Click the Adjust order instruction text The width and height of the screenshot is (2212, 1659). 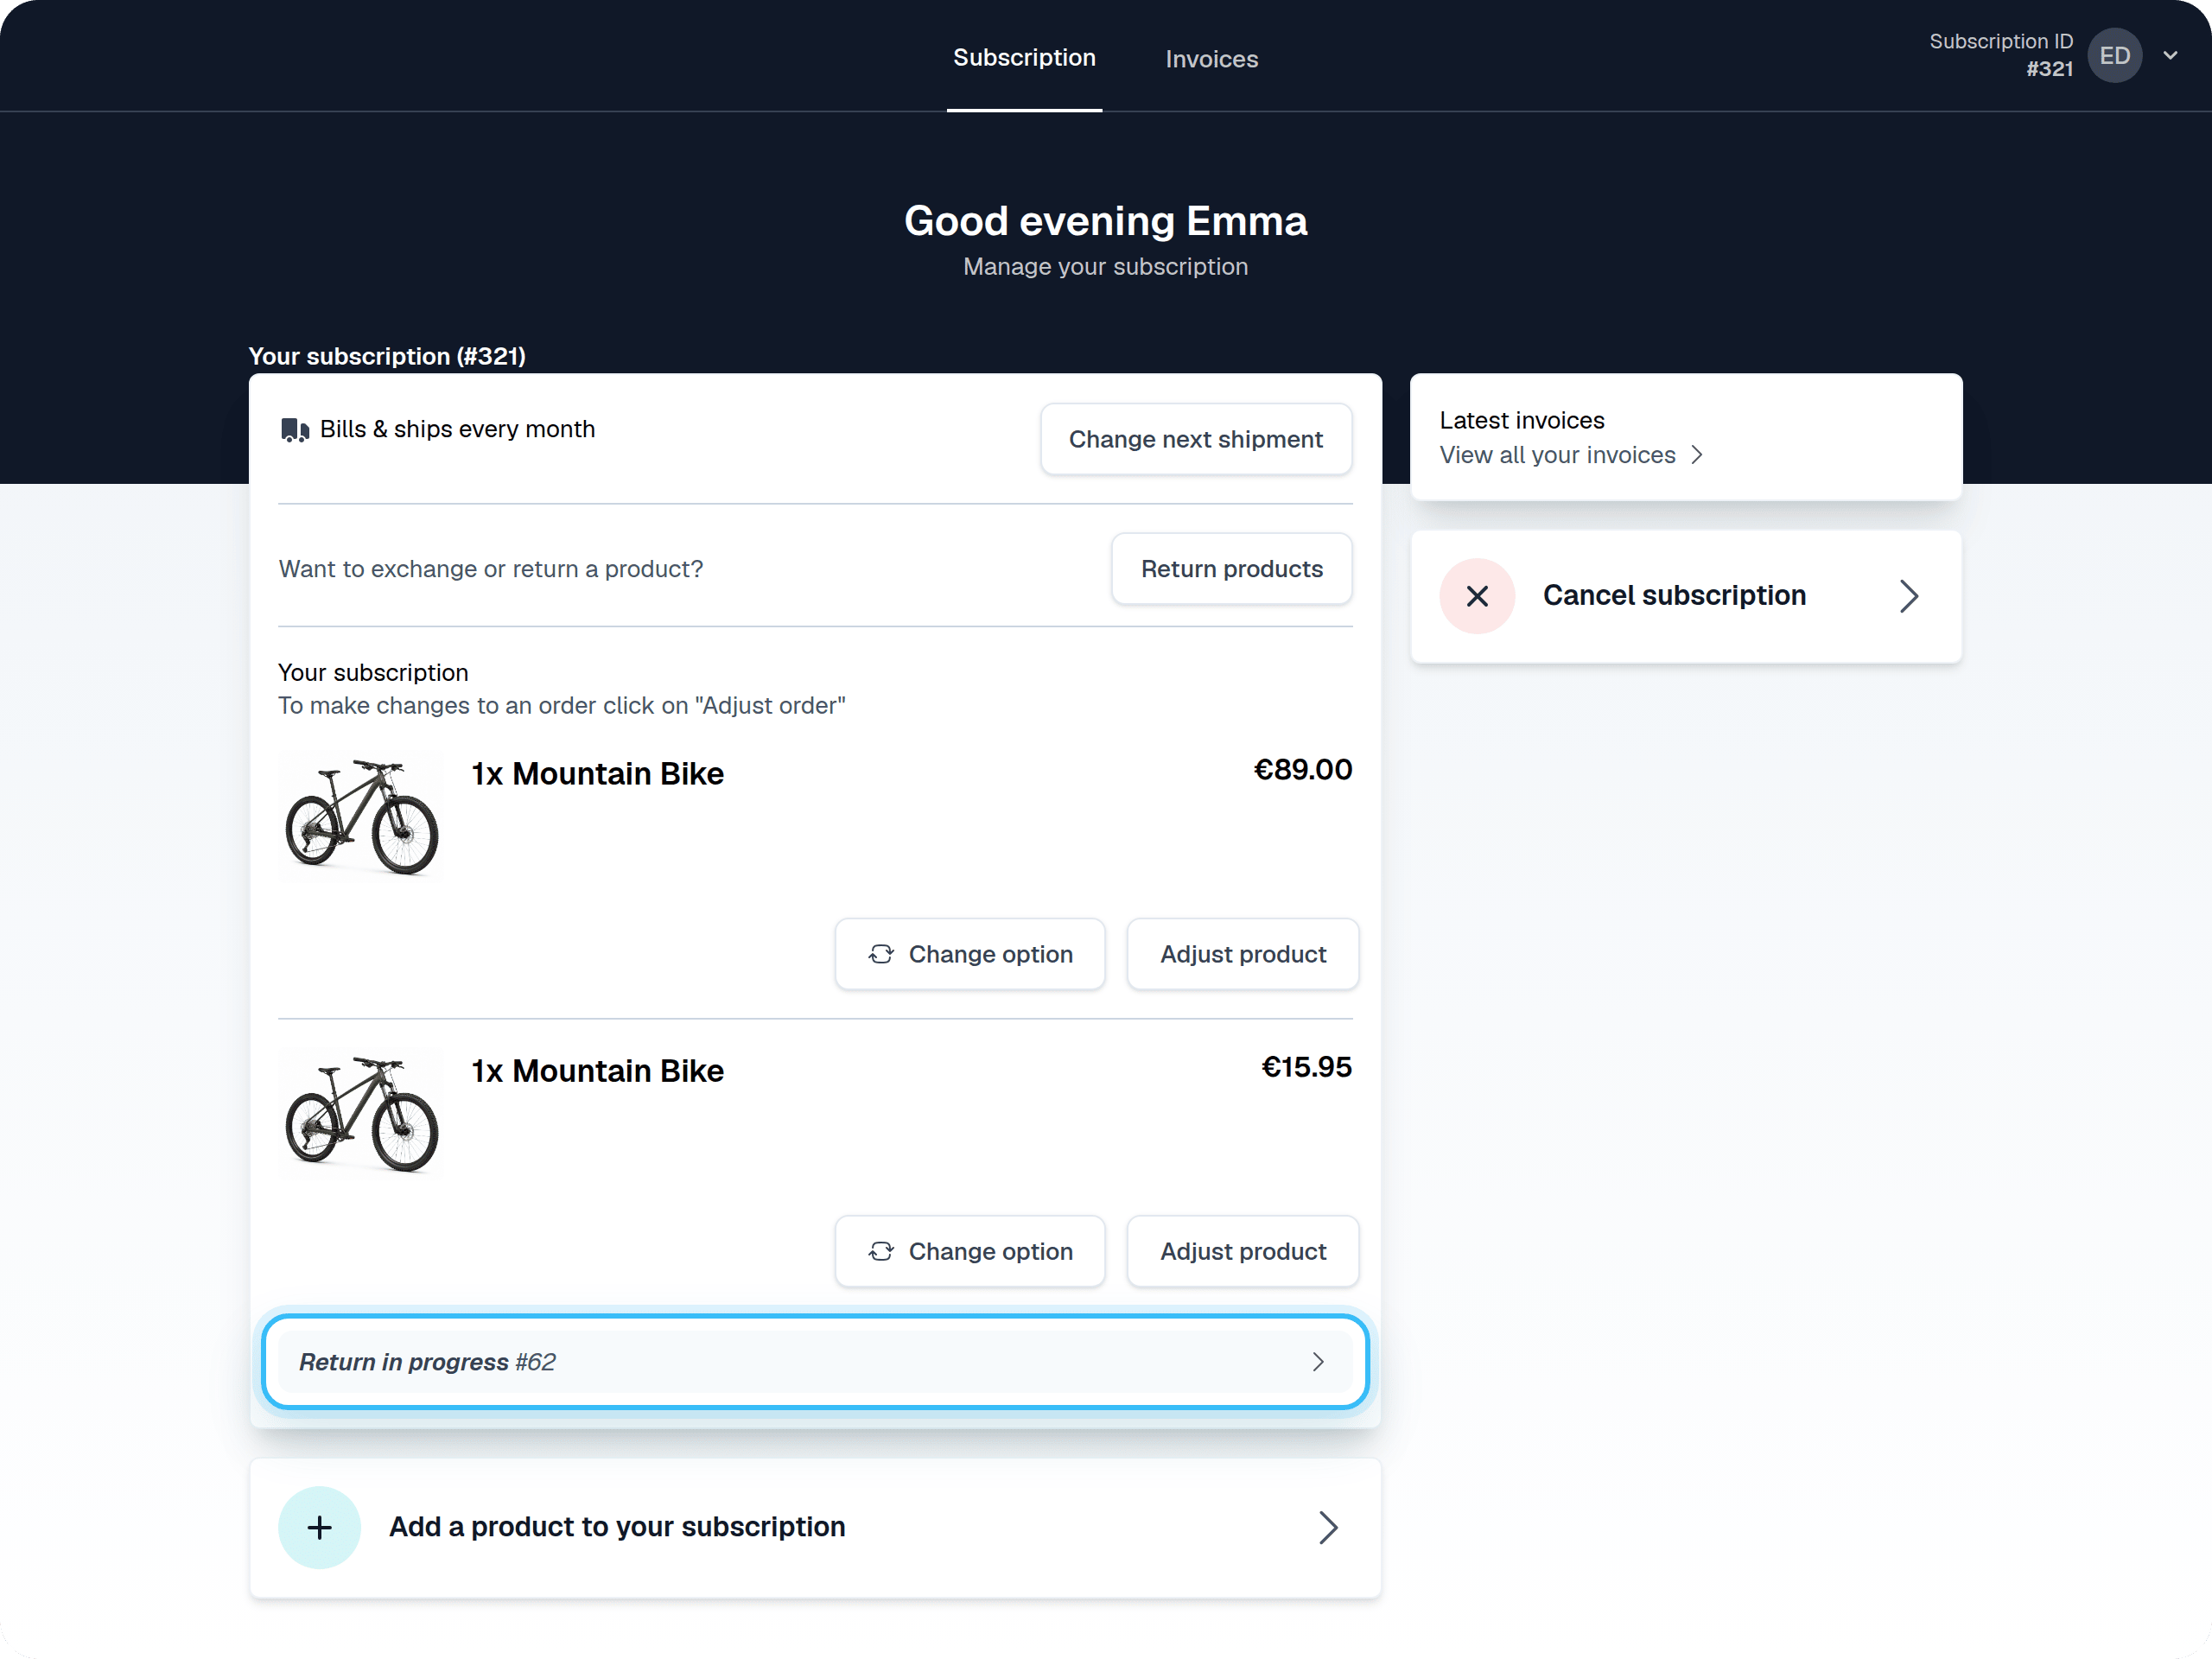coord(562,706)
